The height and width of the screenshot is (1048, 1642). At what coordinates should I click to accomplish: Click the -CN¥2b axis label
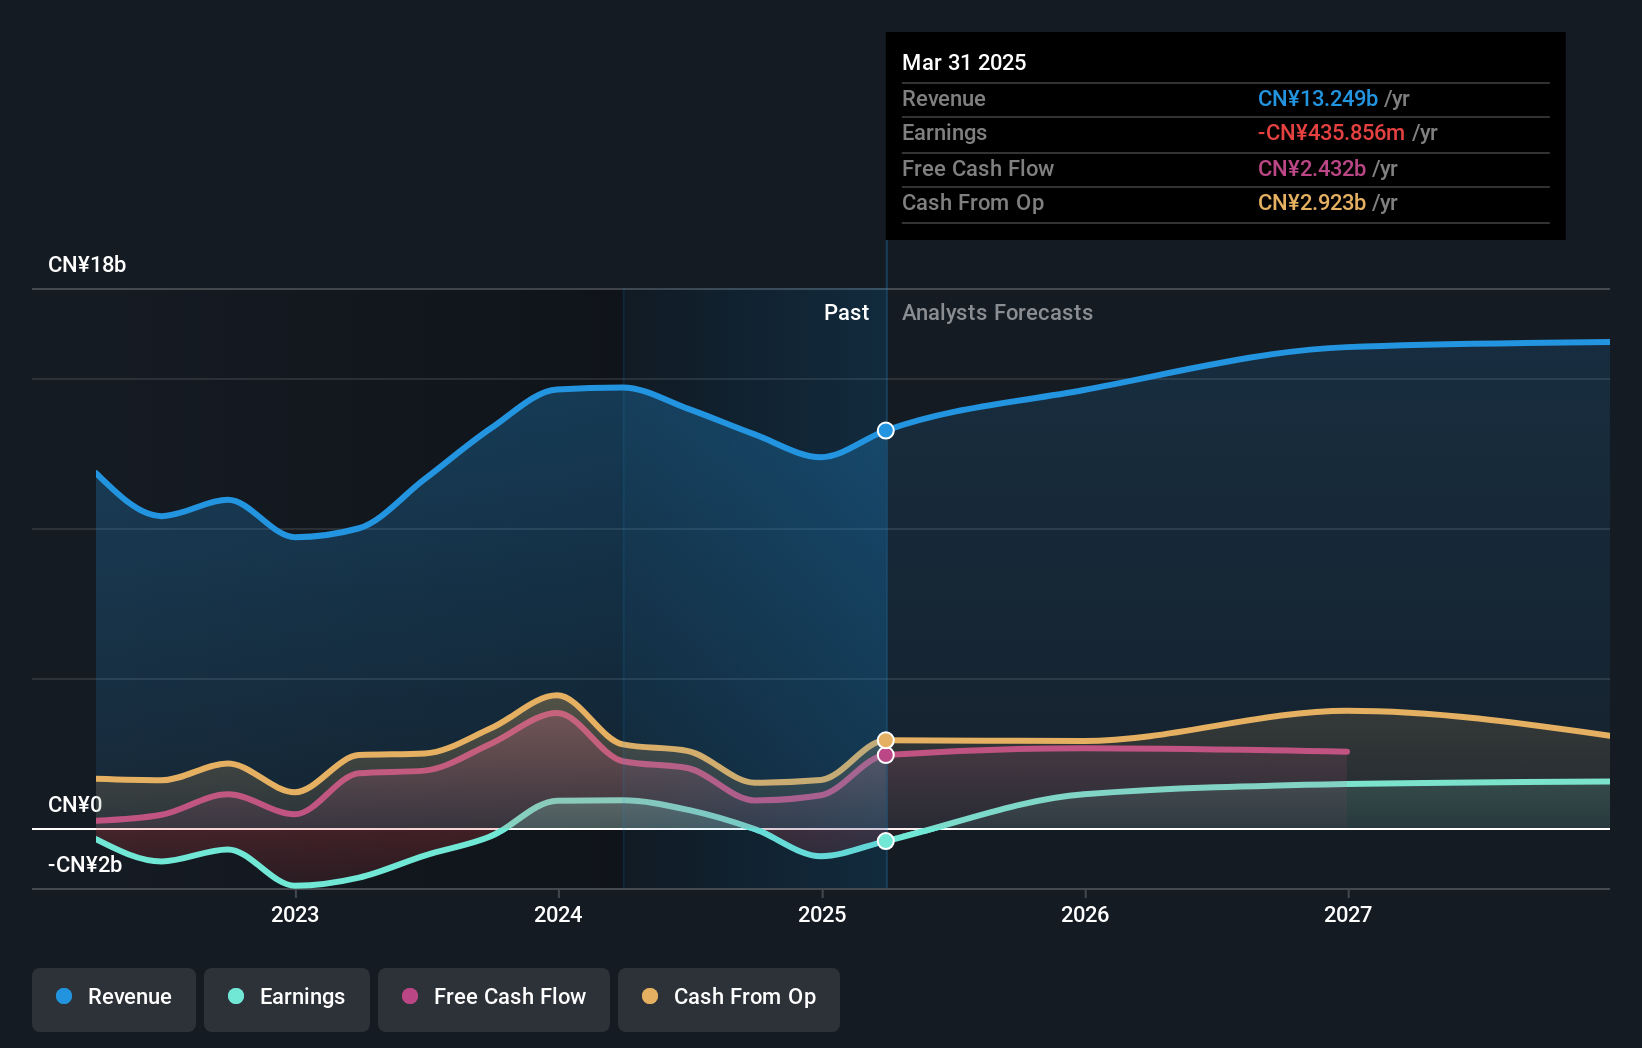point(85,865)
